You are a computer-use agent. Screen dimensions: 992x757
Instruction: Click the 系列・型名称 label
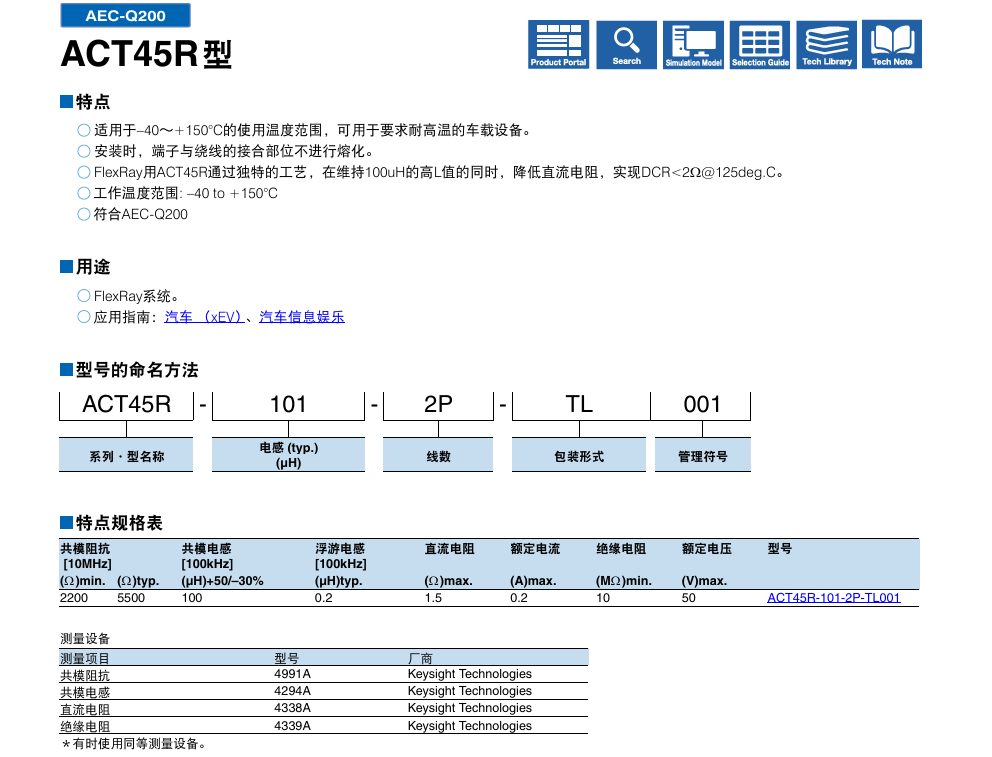pos(126,455)
